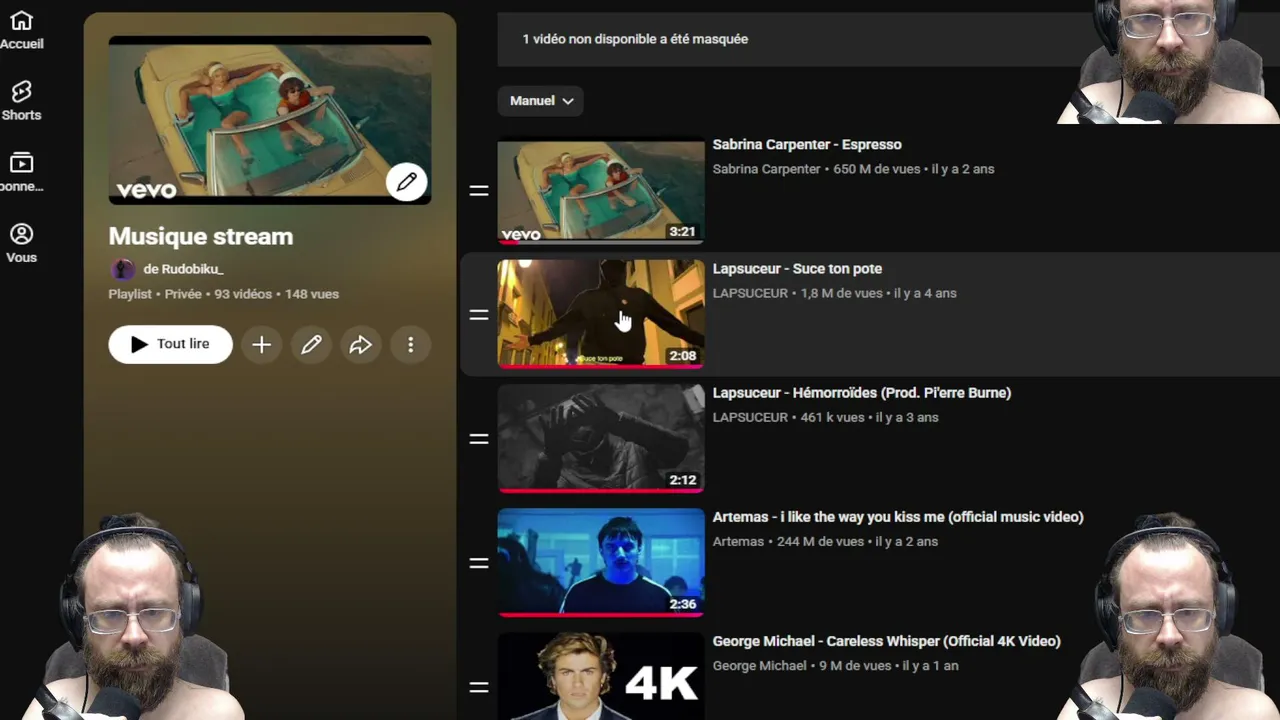1280x720 pixels.
Task: Click the Tout lire button
Action: pos(171,345)
